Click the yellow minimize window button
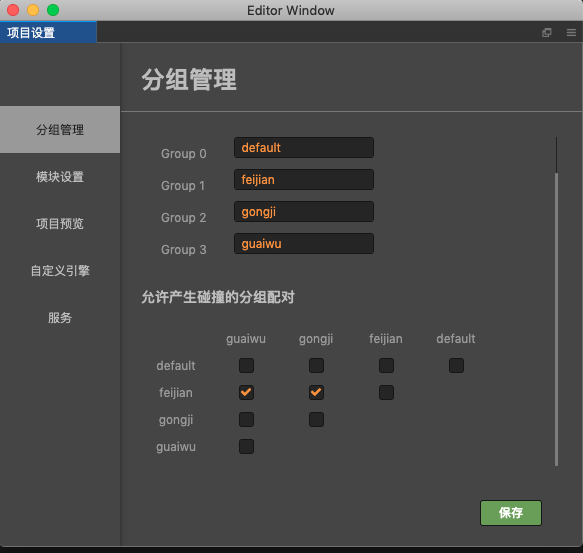 pyautogui.click(x=33, y=10)
